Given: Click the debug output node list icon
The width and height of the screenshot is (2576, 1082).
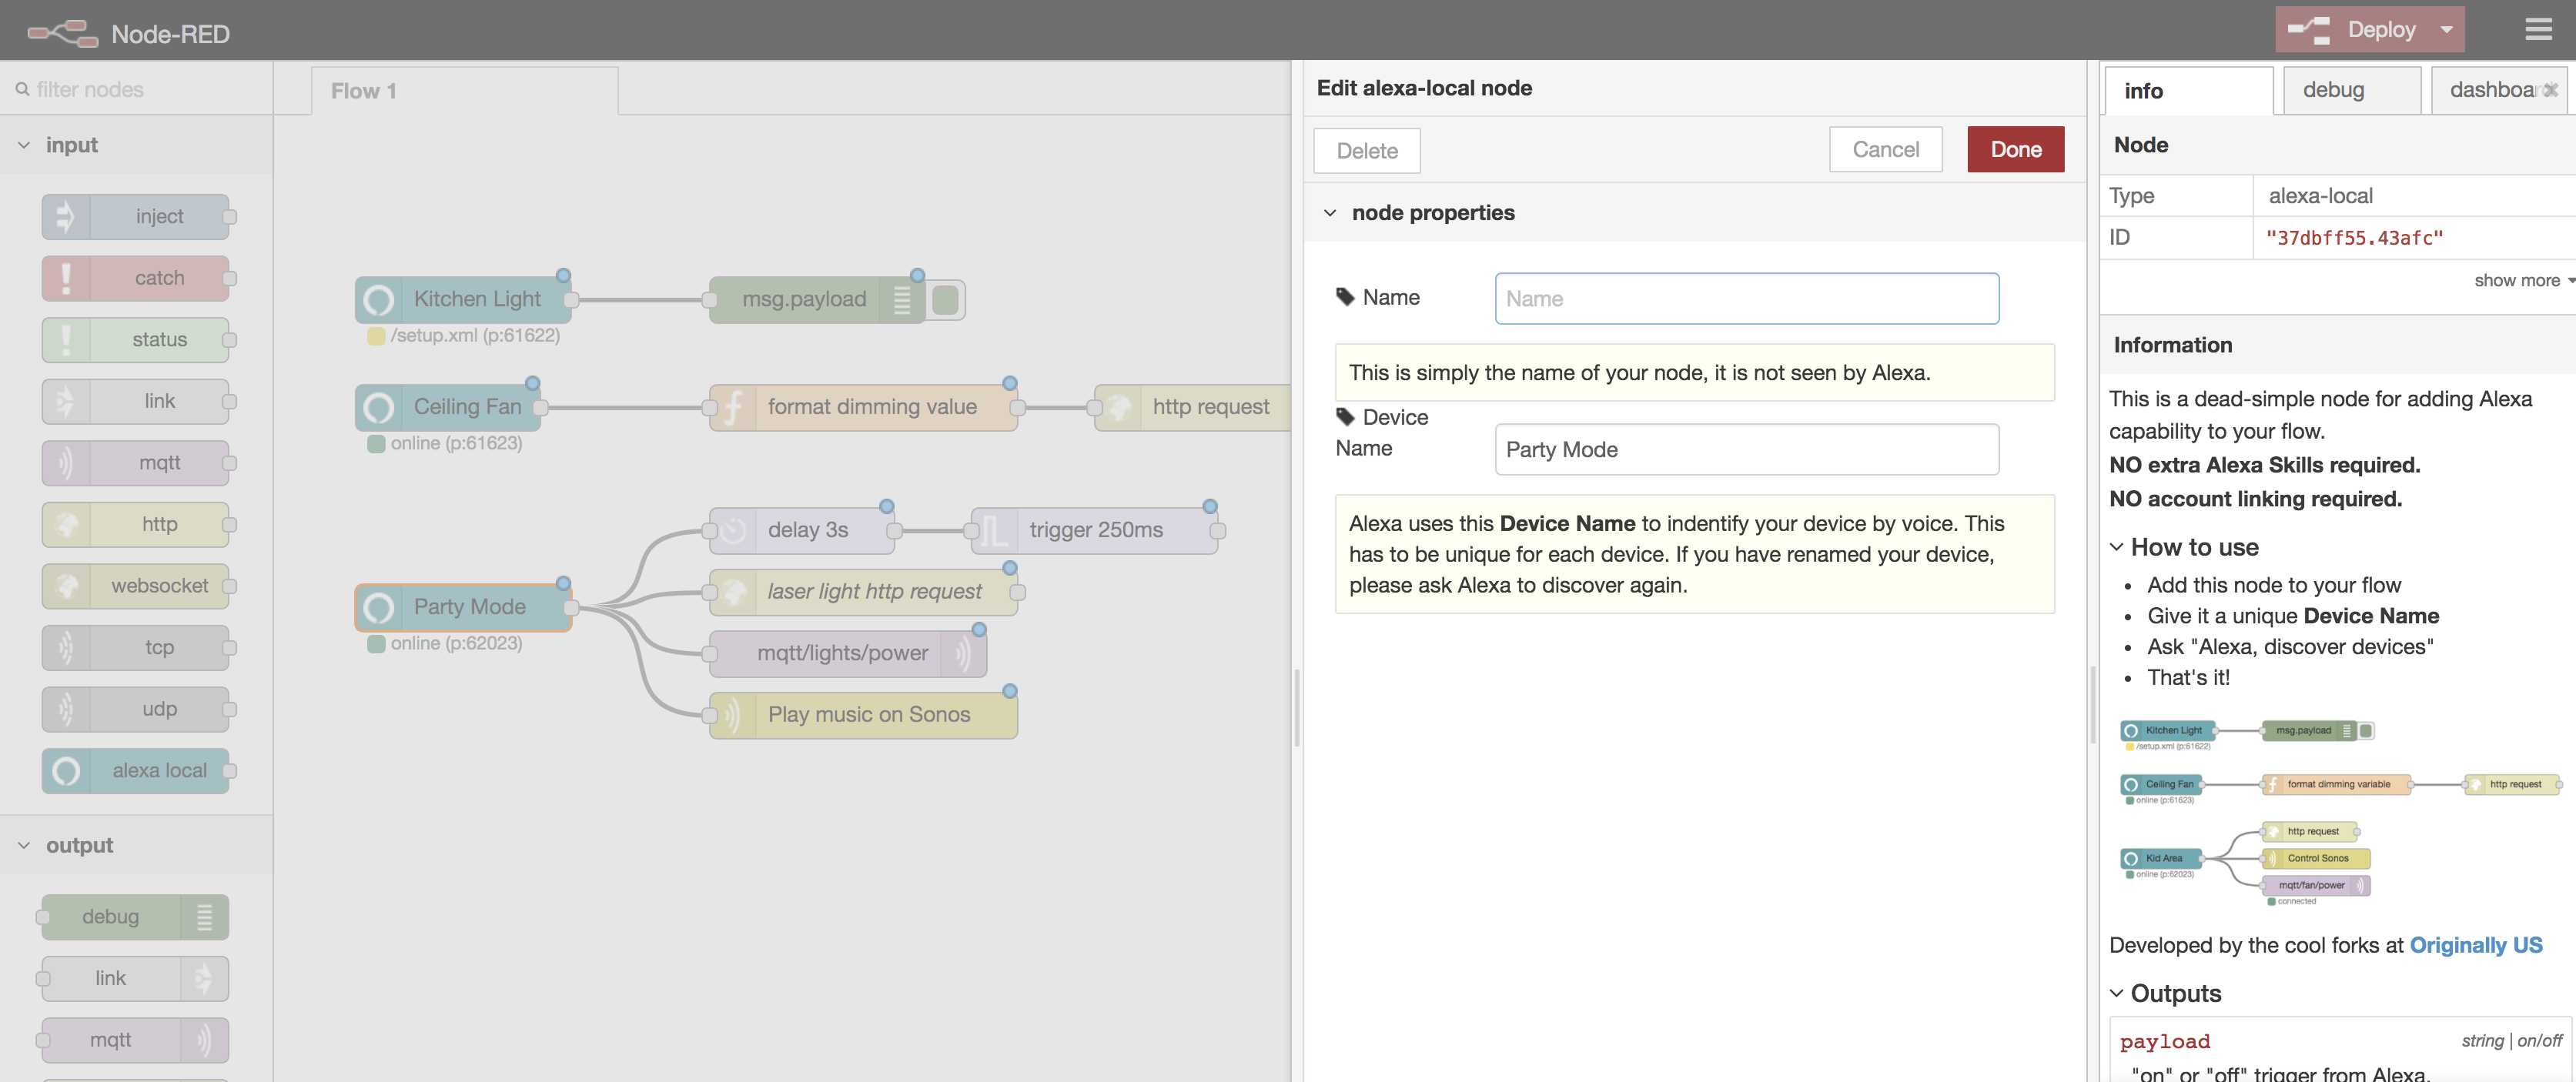Looking at the screenshot, I should 204,916.
